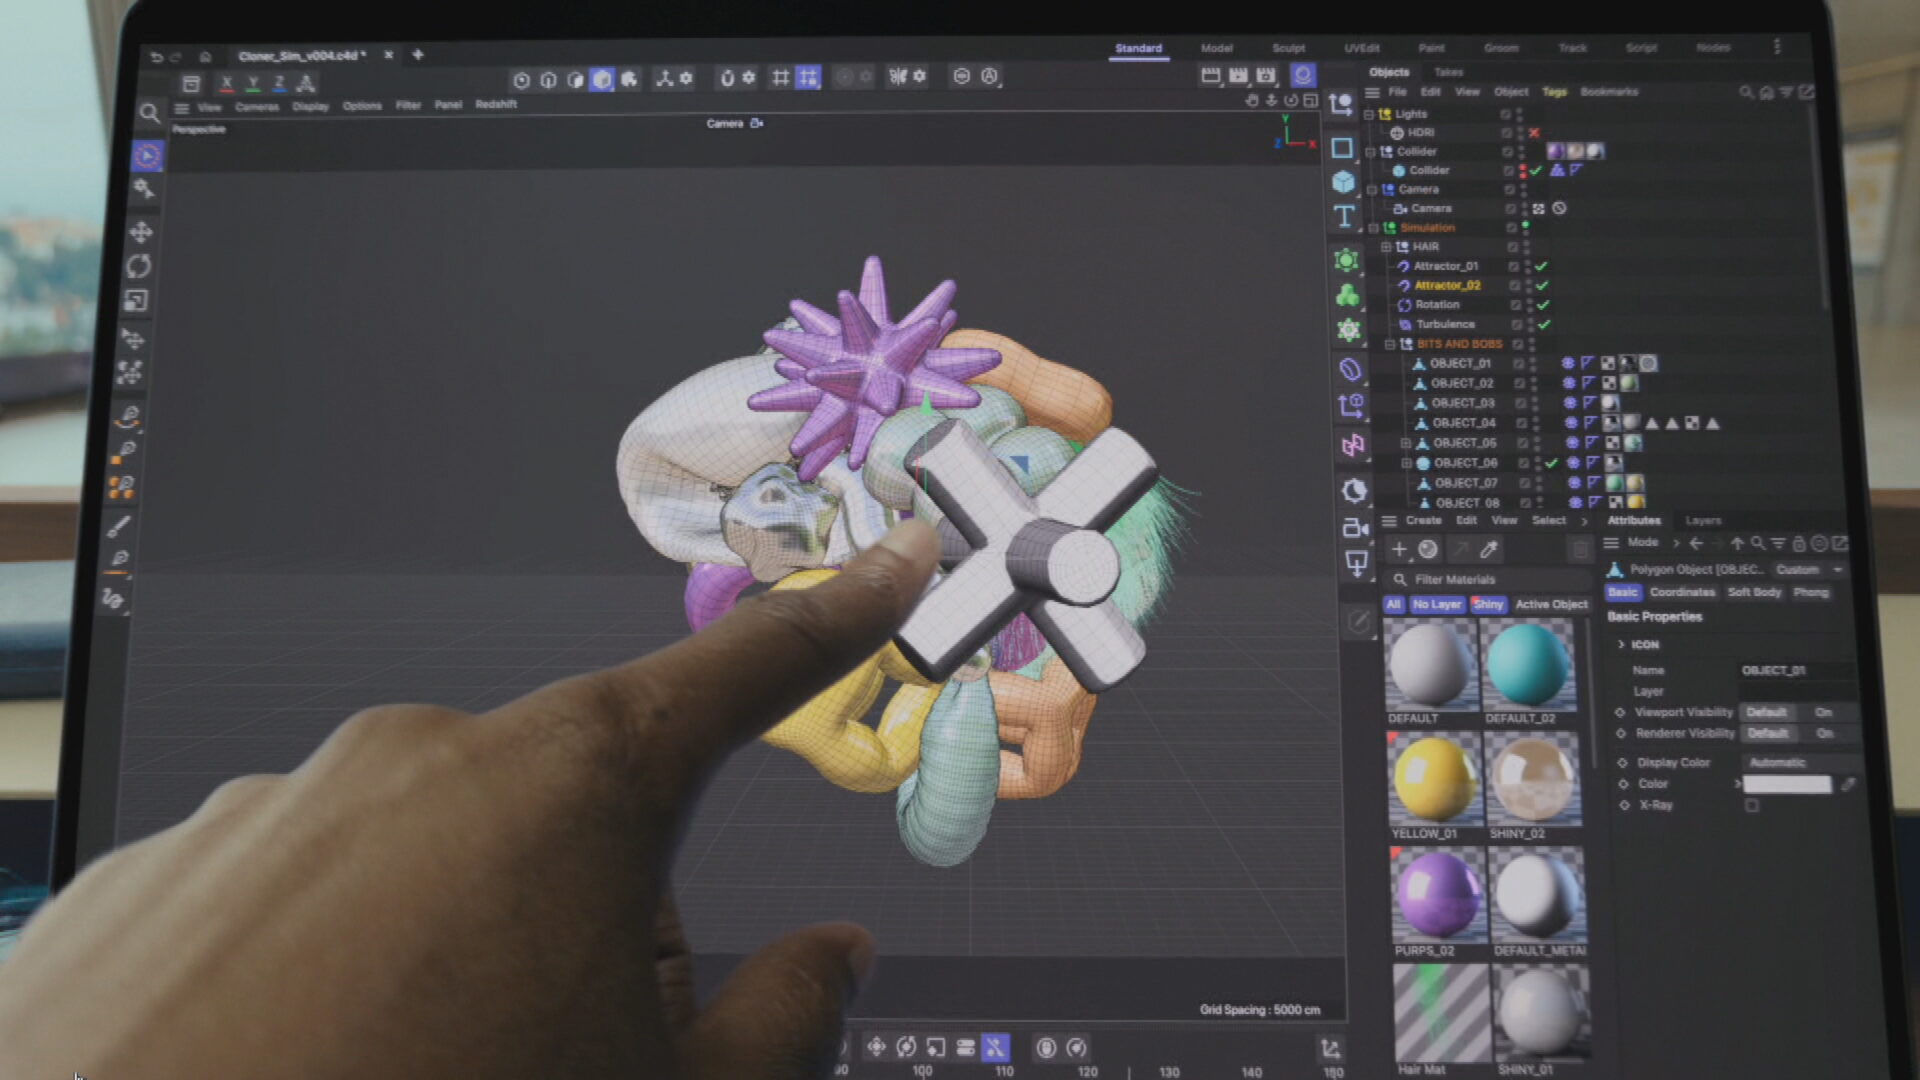Collapse the BITS AND BOBS group
Screen dimensions: 1920x1080
(x=1389, y=344)
